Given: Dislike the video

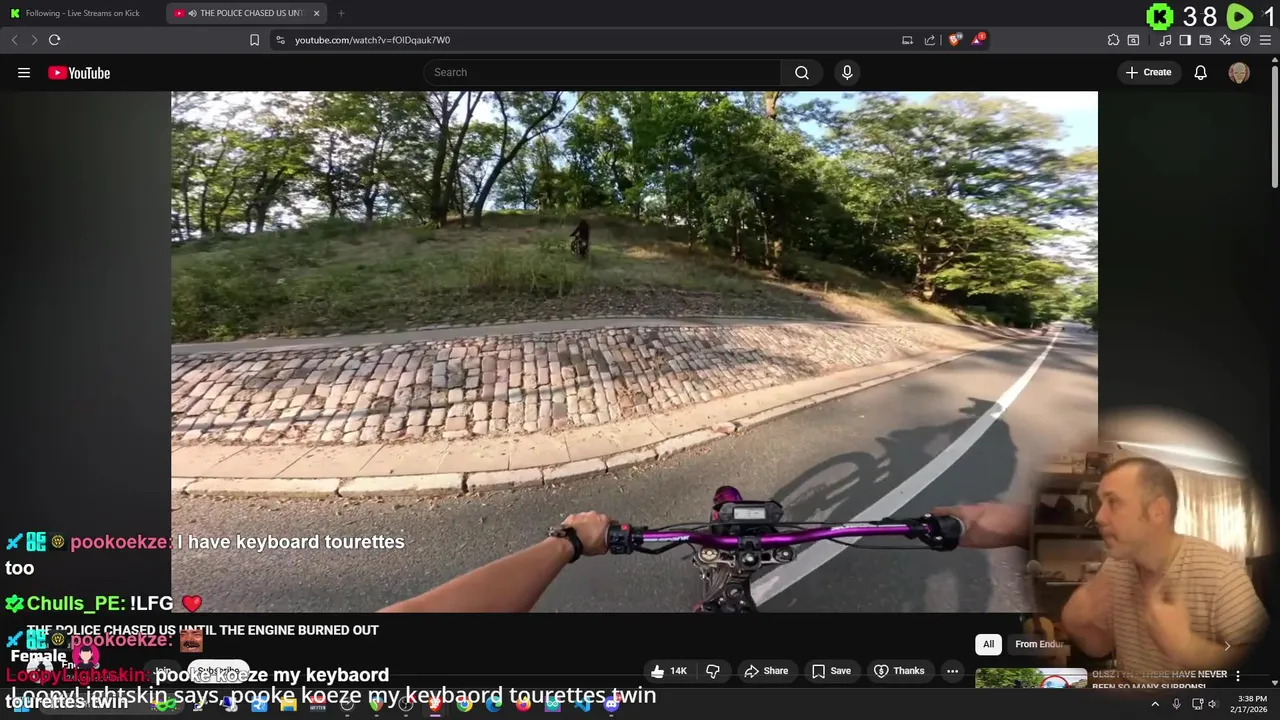Looking at the screenshot, I should 713,671.
